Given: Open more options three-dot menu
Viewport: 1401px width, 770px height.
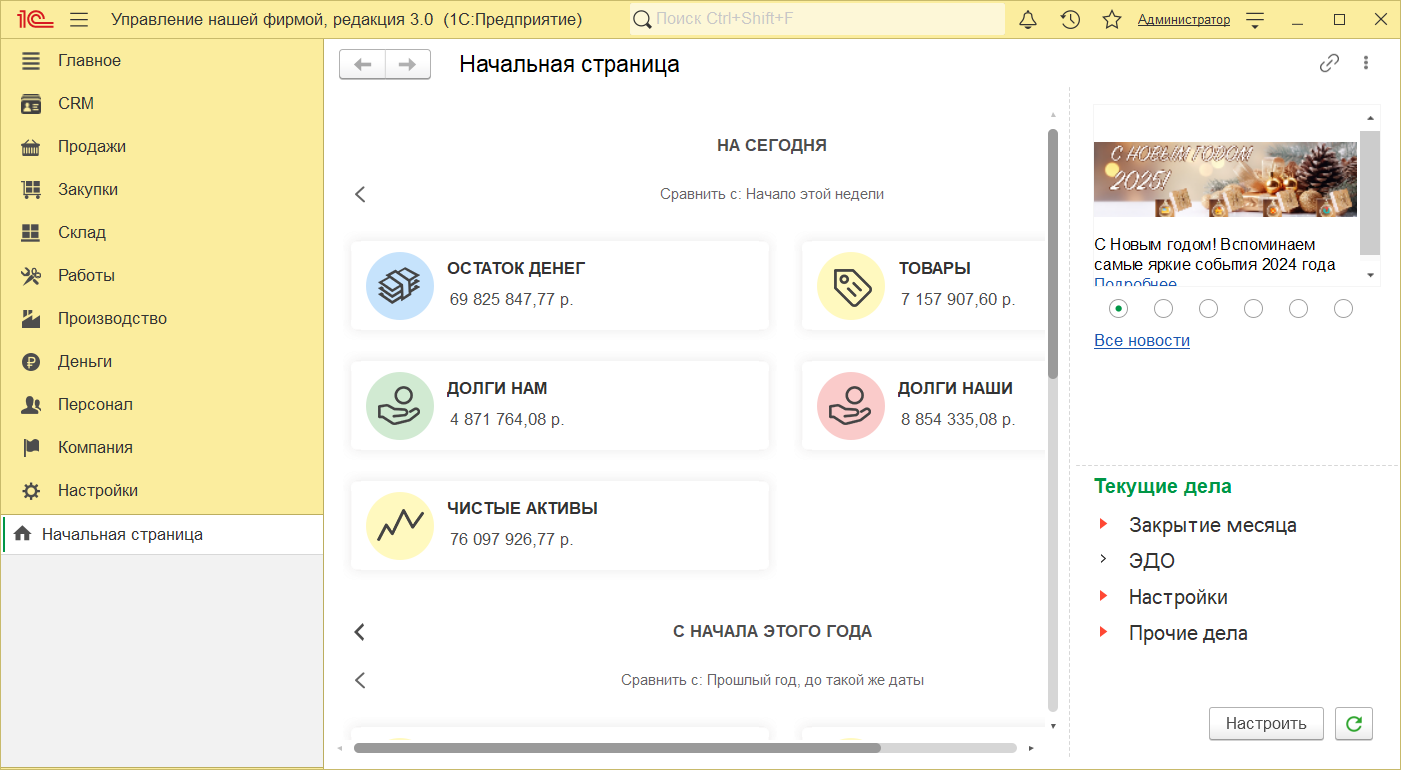Looking at the screenshot, I should (x=1366, y=63).
